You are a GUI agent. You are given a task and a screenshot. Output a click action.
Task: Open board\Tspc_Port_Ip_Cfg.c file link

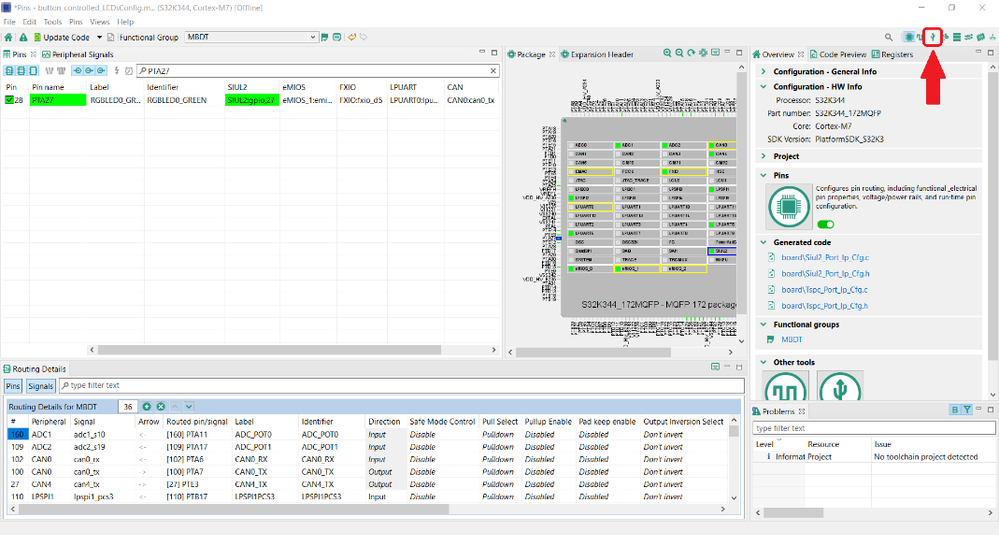[824, 290]
